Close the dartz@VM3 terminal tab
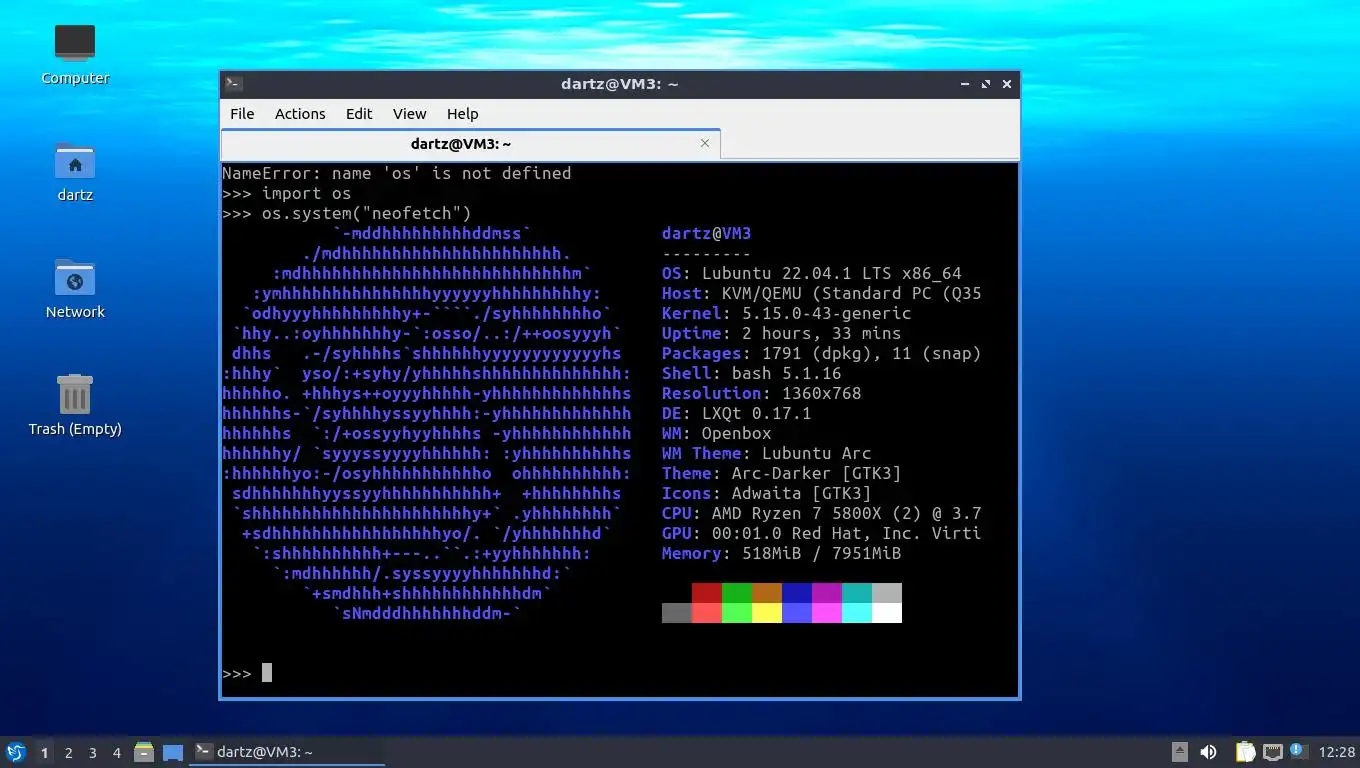Screen dimensions: 1360x768 705,144
